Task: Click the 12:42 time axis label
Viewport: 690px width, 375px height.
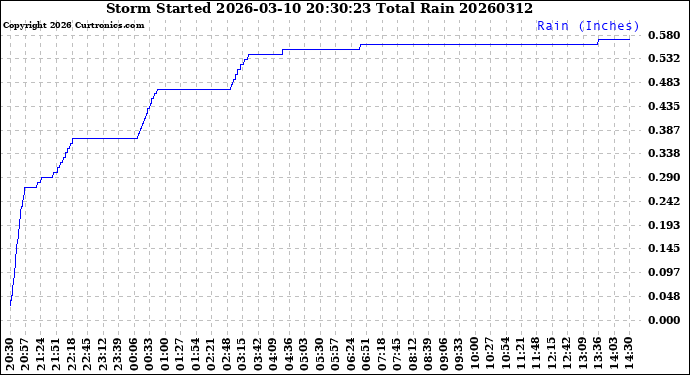Action: click(567, 354)
